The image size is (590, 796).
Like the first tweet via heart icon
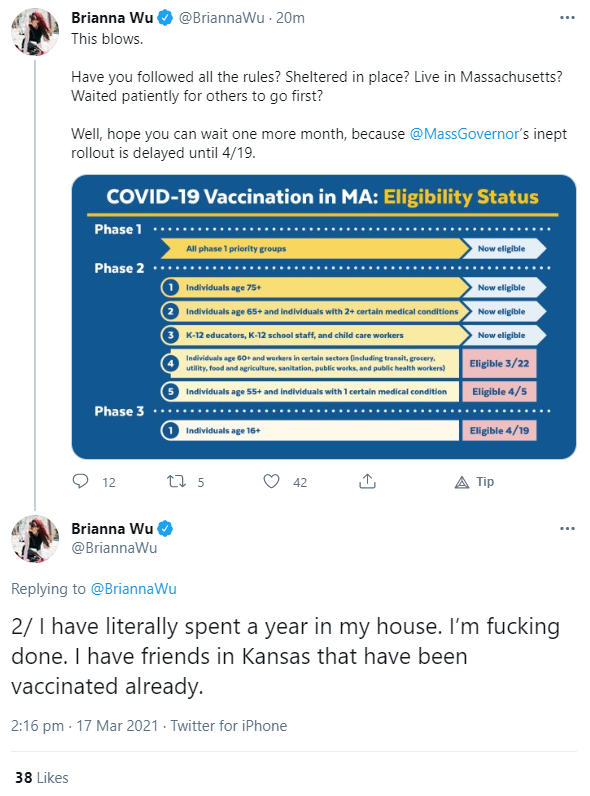(x=271, y=481)
